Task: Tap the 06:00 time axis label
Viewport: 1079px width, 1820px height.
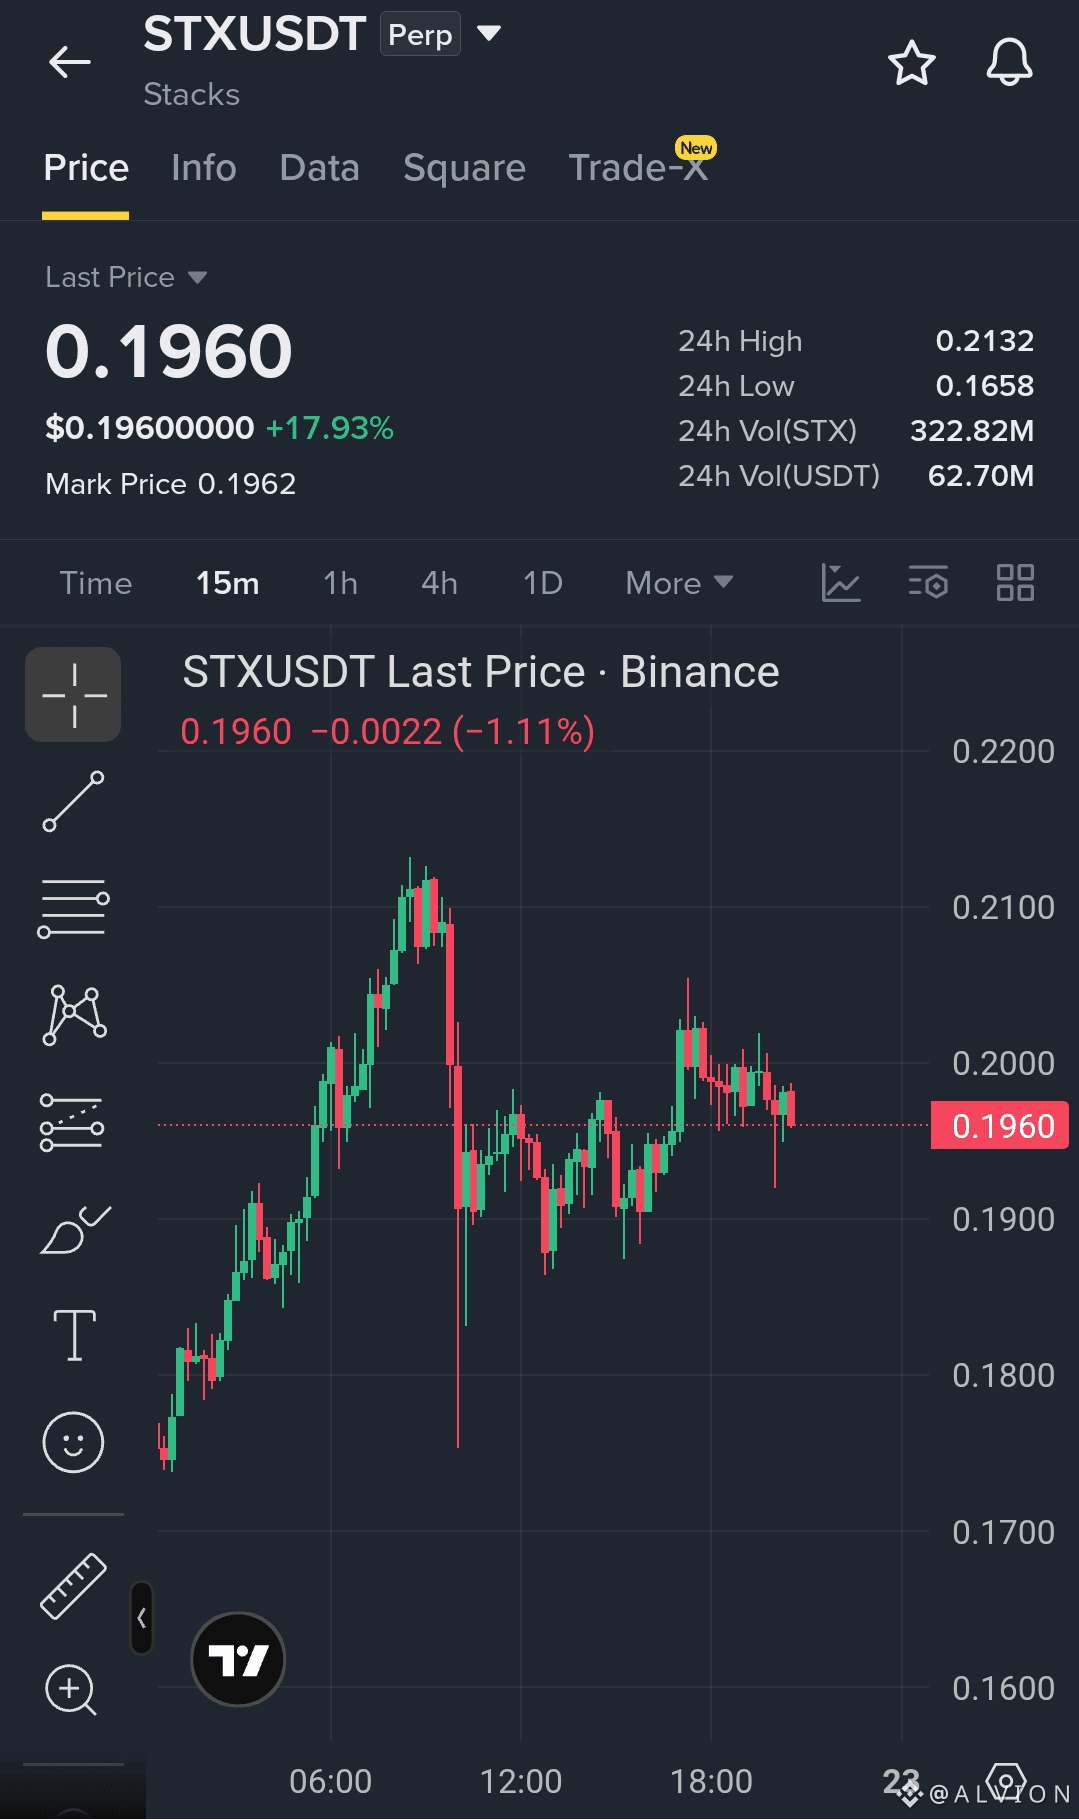Action: coord(331,1781)
